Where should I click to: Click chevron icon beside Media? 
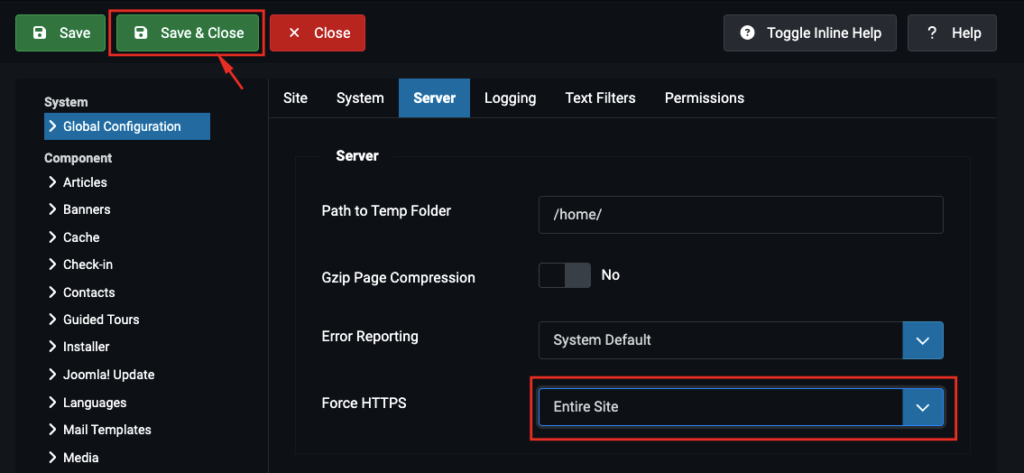[53, 457]
